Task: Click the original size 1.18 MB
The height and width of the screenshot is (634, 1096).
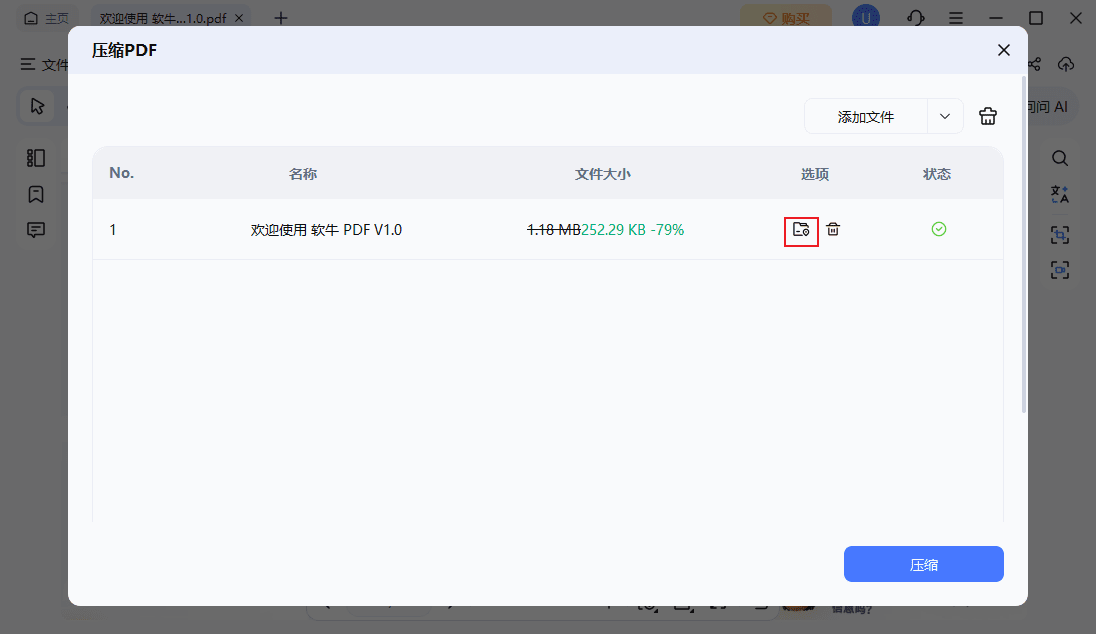Action: pyautogui.click(x=554, y=230)
